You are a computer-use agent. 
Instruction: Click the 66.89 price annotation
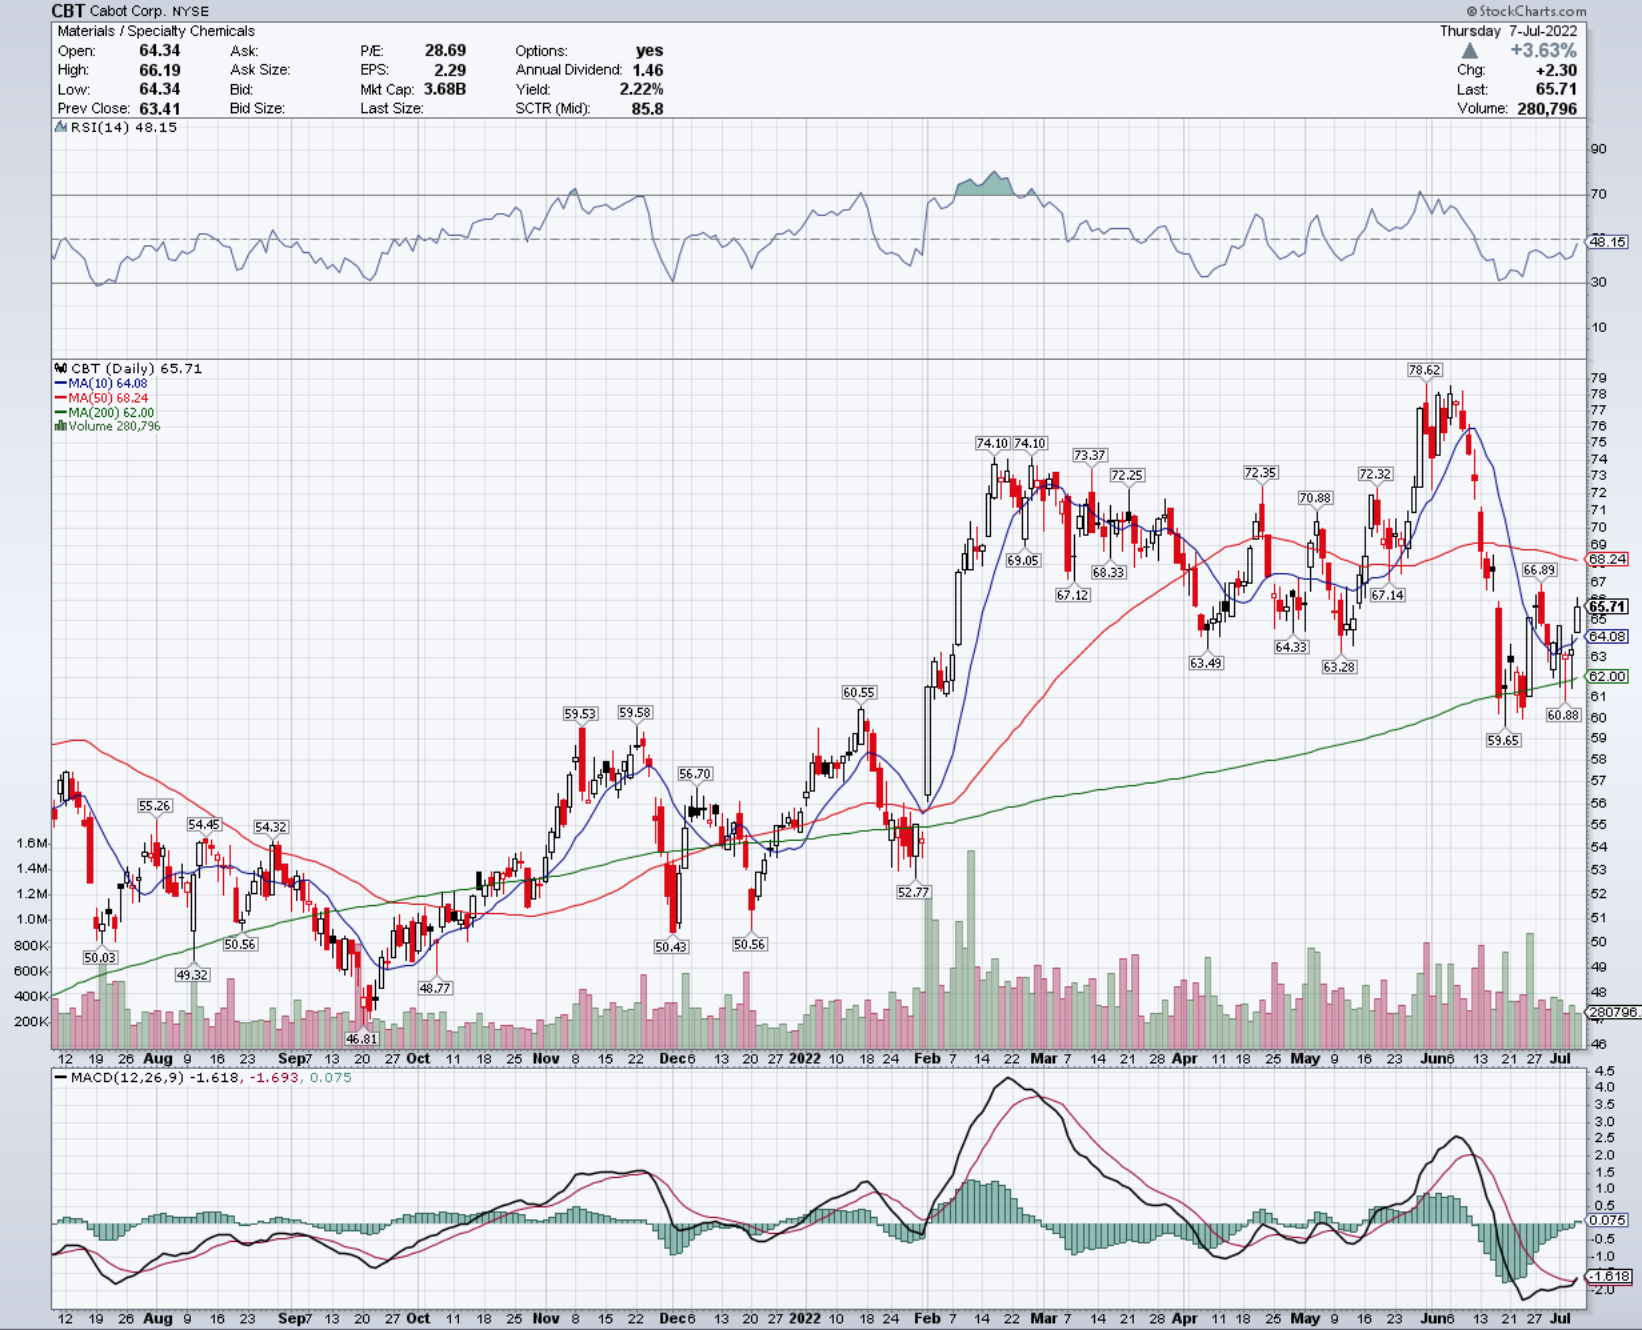coord(1539,570)
